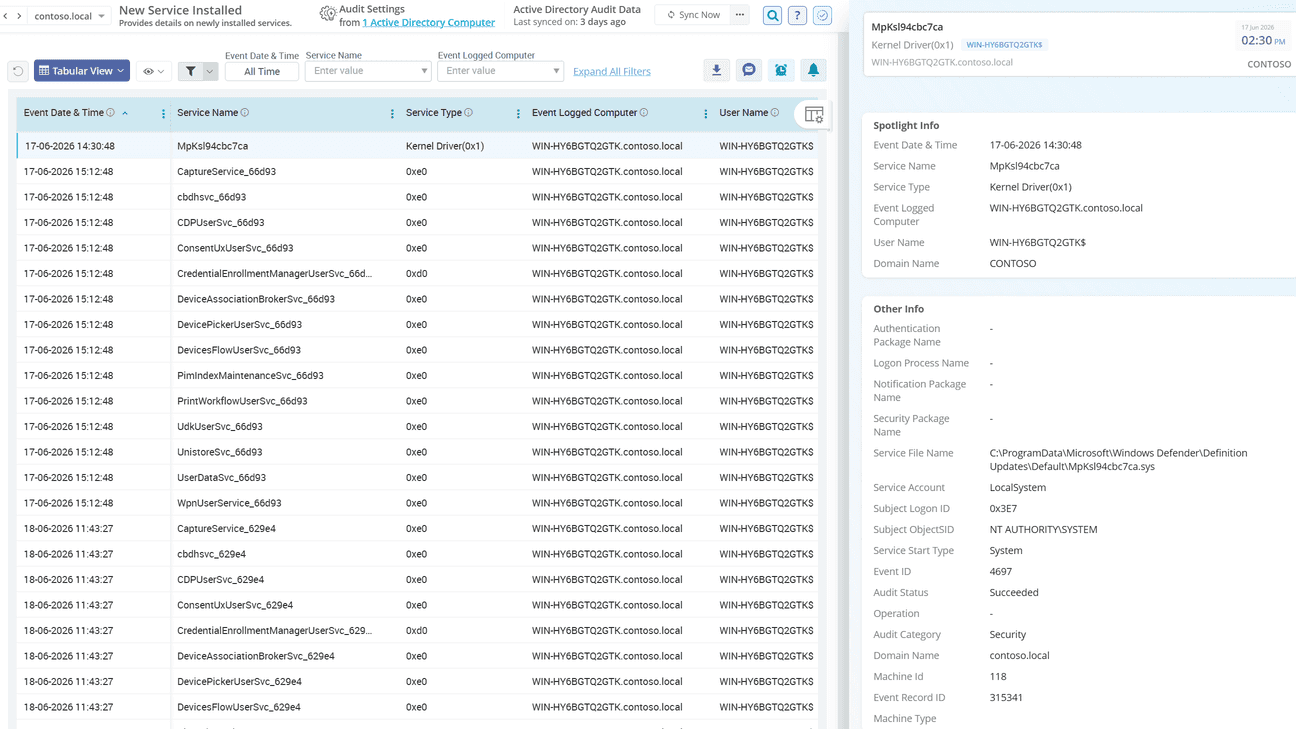The width and height of the screenshot is (1296, 729).
Task: Click the User Name column header
Action: tap(744, 113)
